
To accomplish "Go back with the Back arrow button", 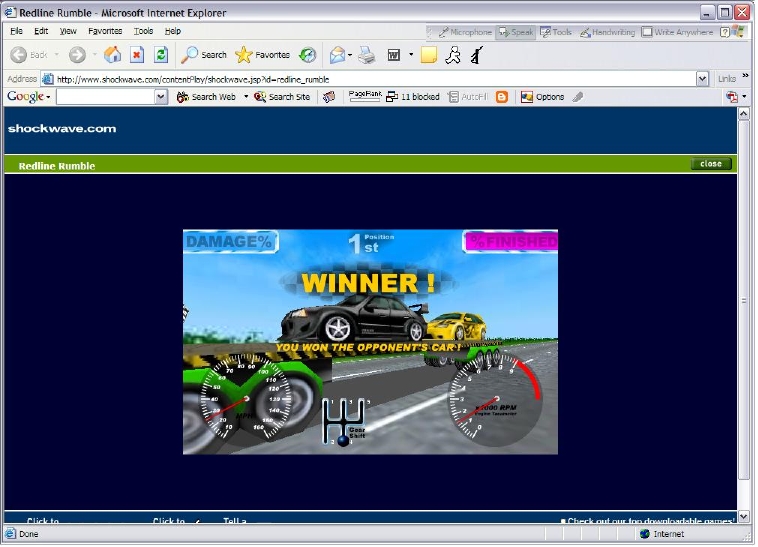I will pyautogui.click(x=29, y=55).
